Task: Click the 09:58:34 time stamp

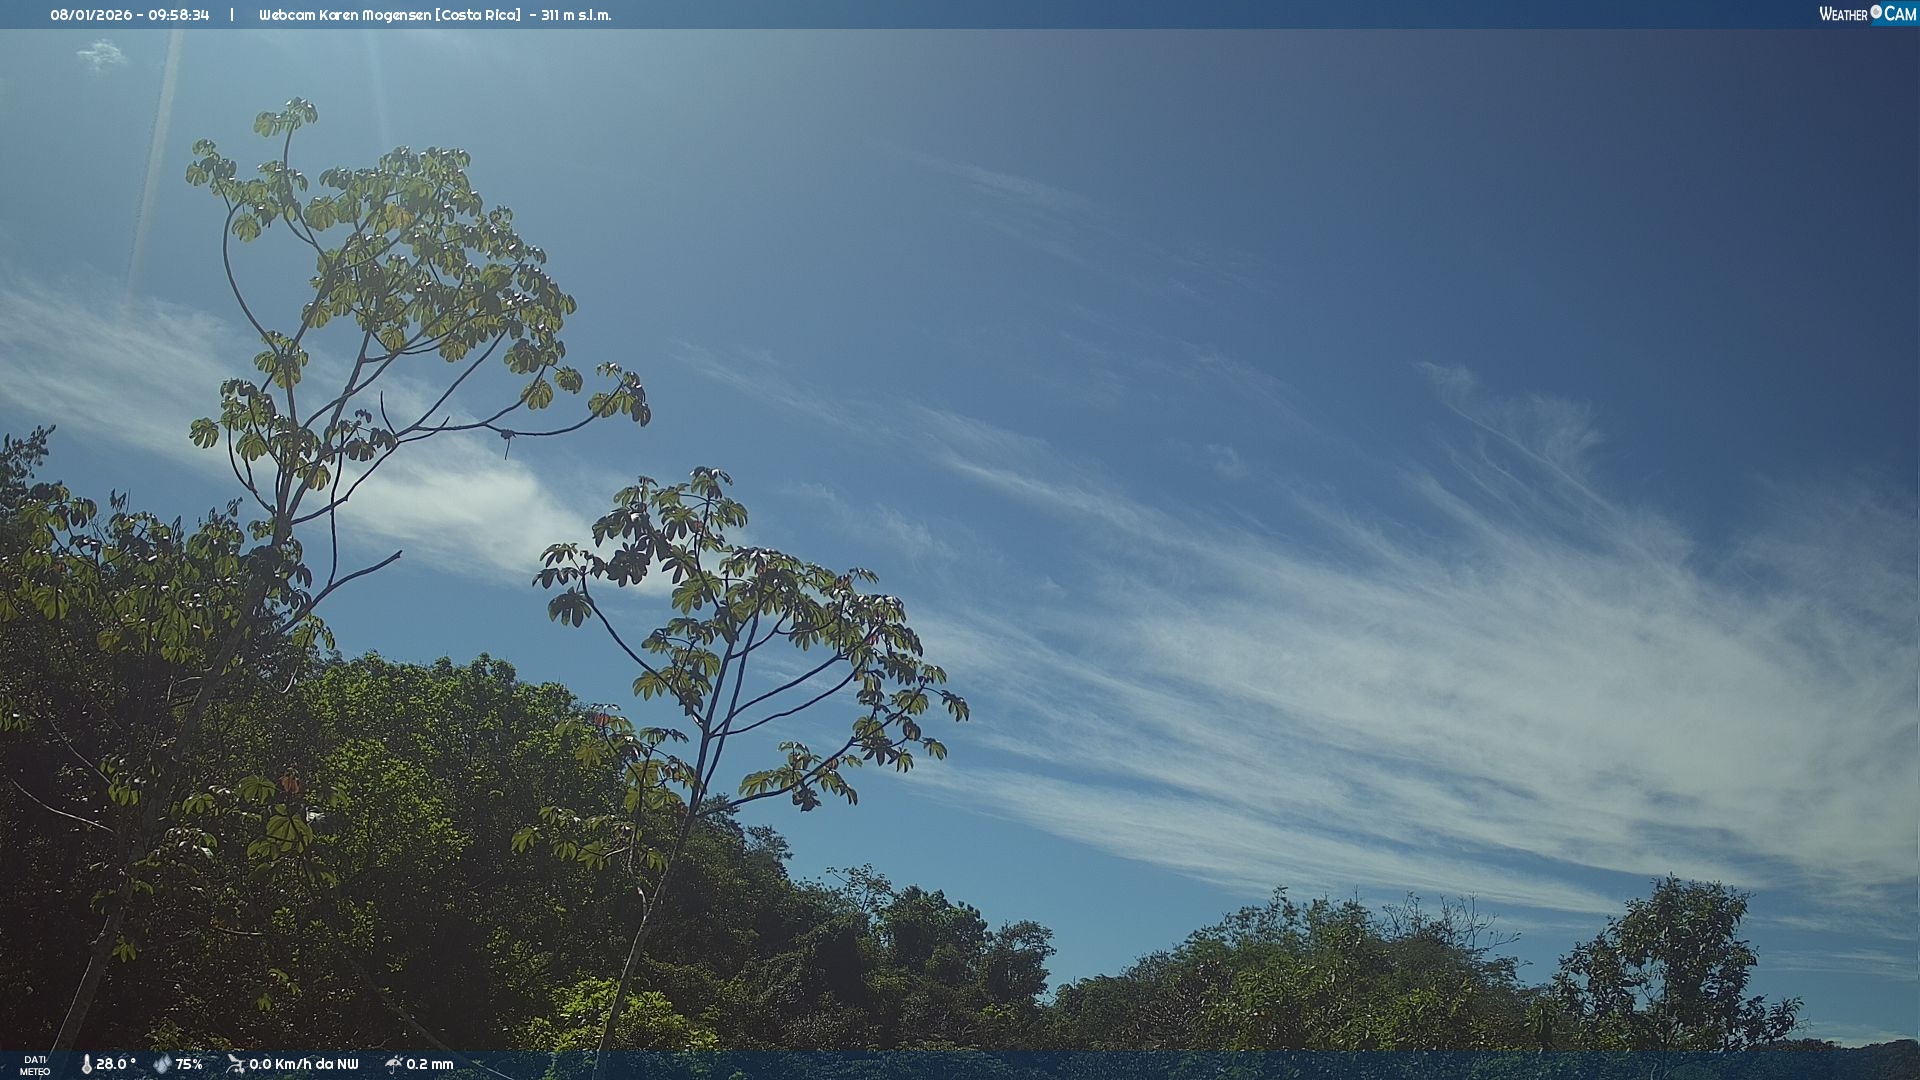Action: (179, 15)
